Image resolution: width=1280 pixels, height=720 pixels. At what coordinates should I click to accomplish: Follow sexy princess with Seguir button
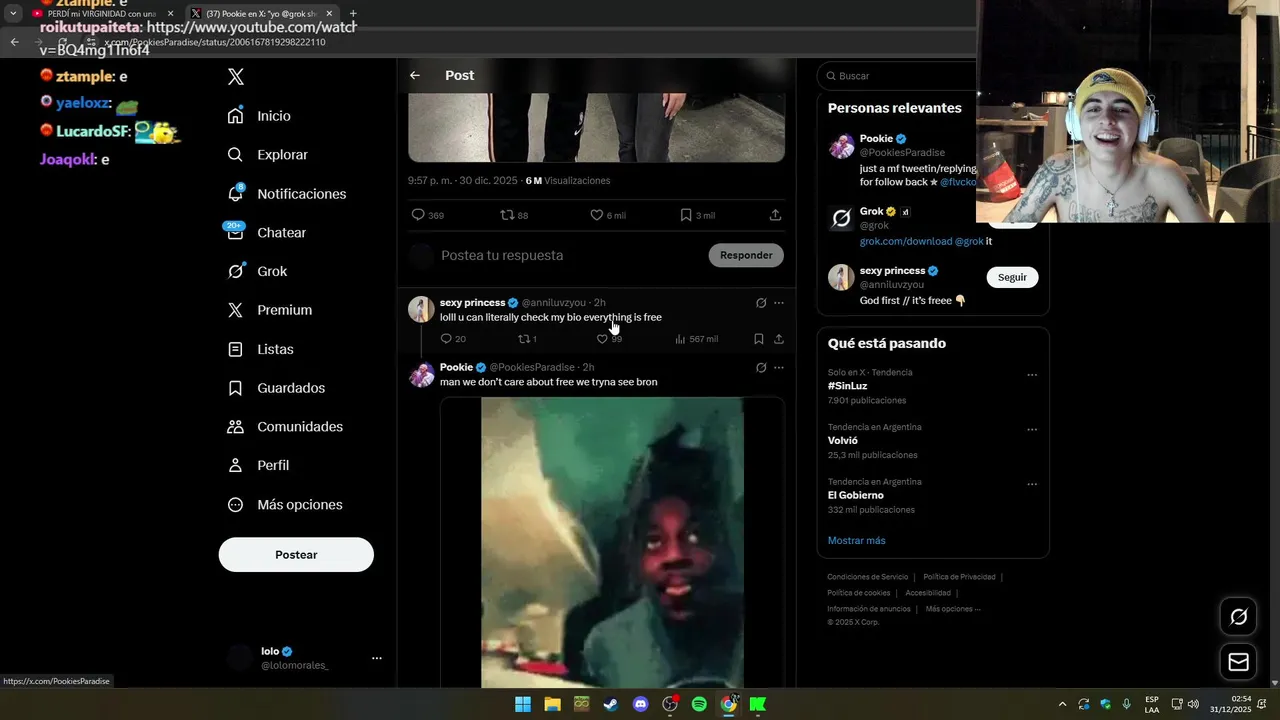point(1012,277)
